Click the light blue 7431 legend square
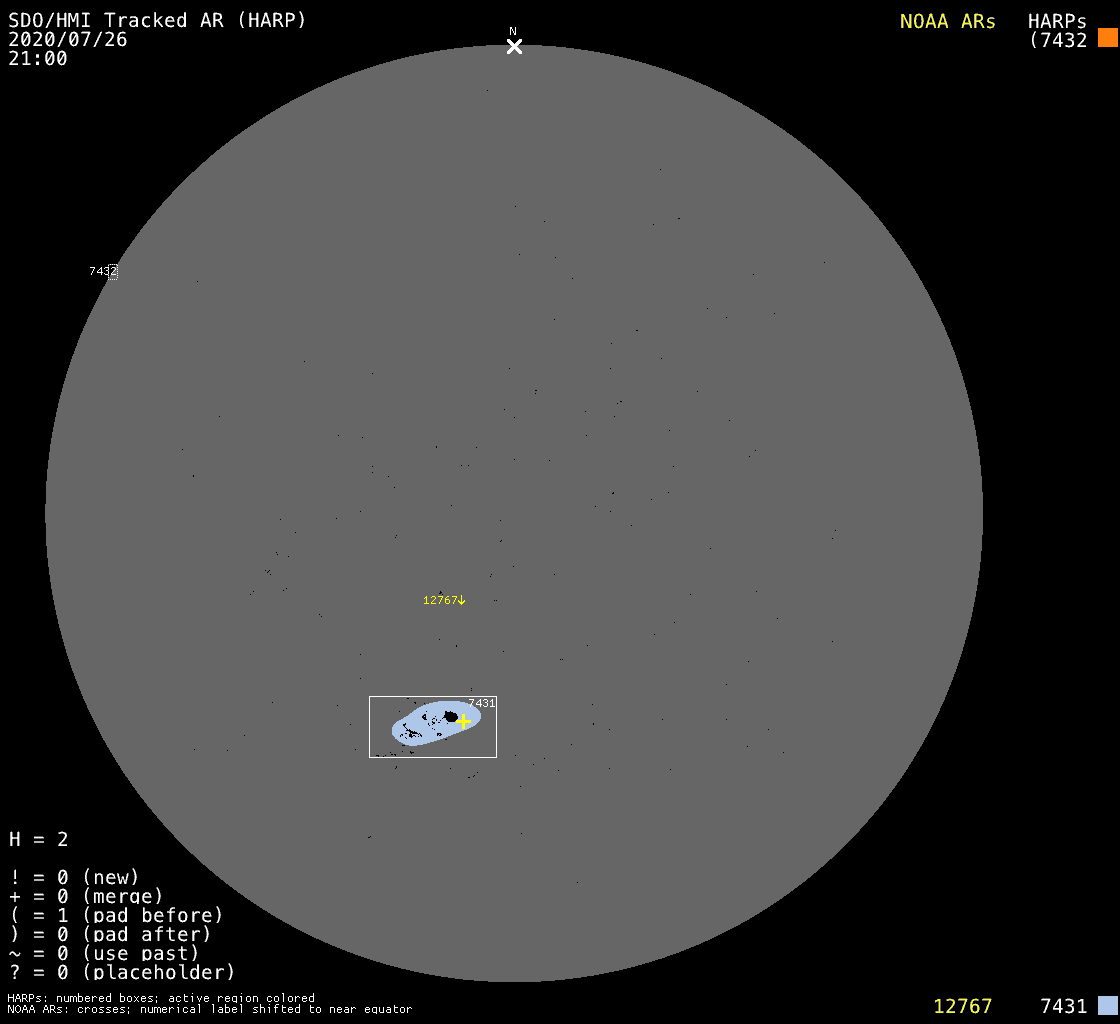 tap(1107, 1005)
